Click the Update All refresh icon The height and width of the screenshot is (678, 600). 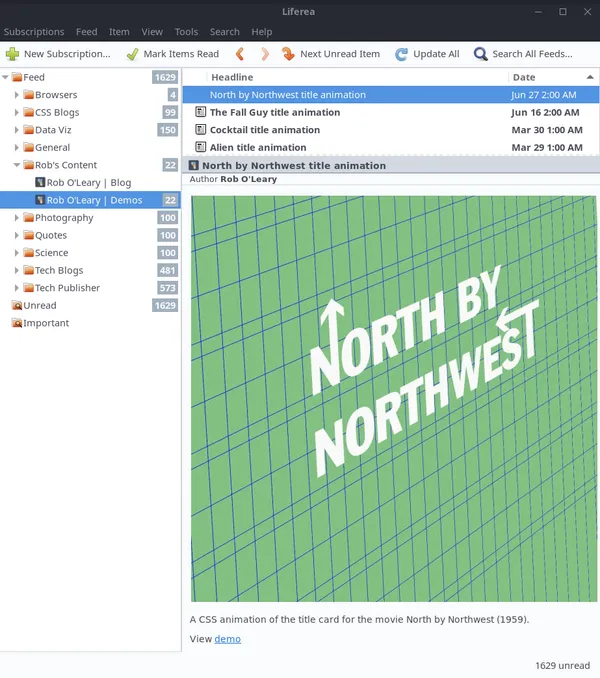pos(401,54)
